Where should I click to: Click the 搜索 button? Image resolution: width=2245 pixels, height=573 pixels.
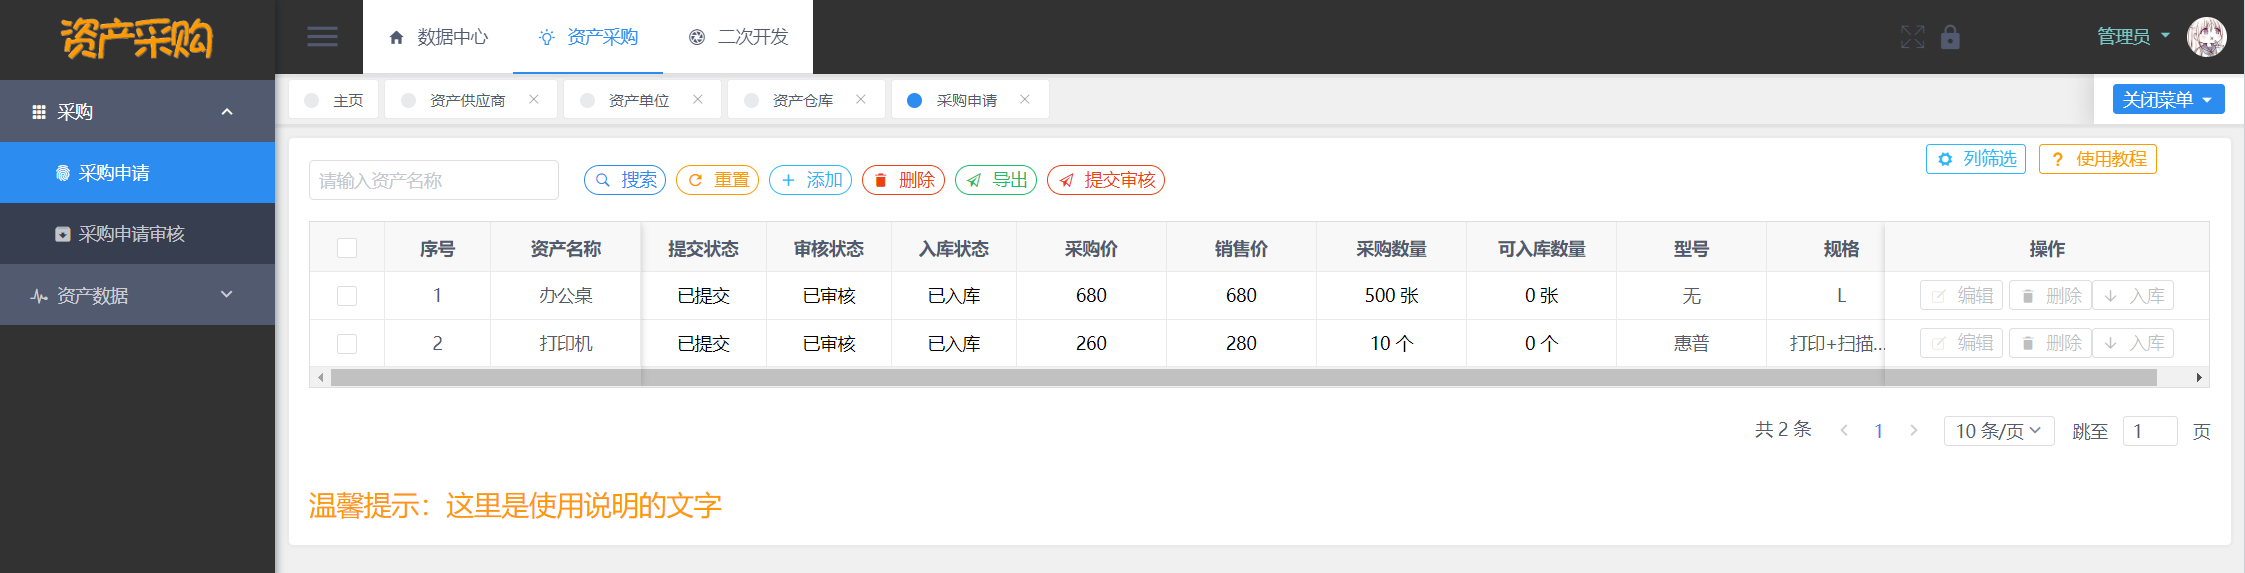[x=625, y=180]
